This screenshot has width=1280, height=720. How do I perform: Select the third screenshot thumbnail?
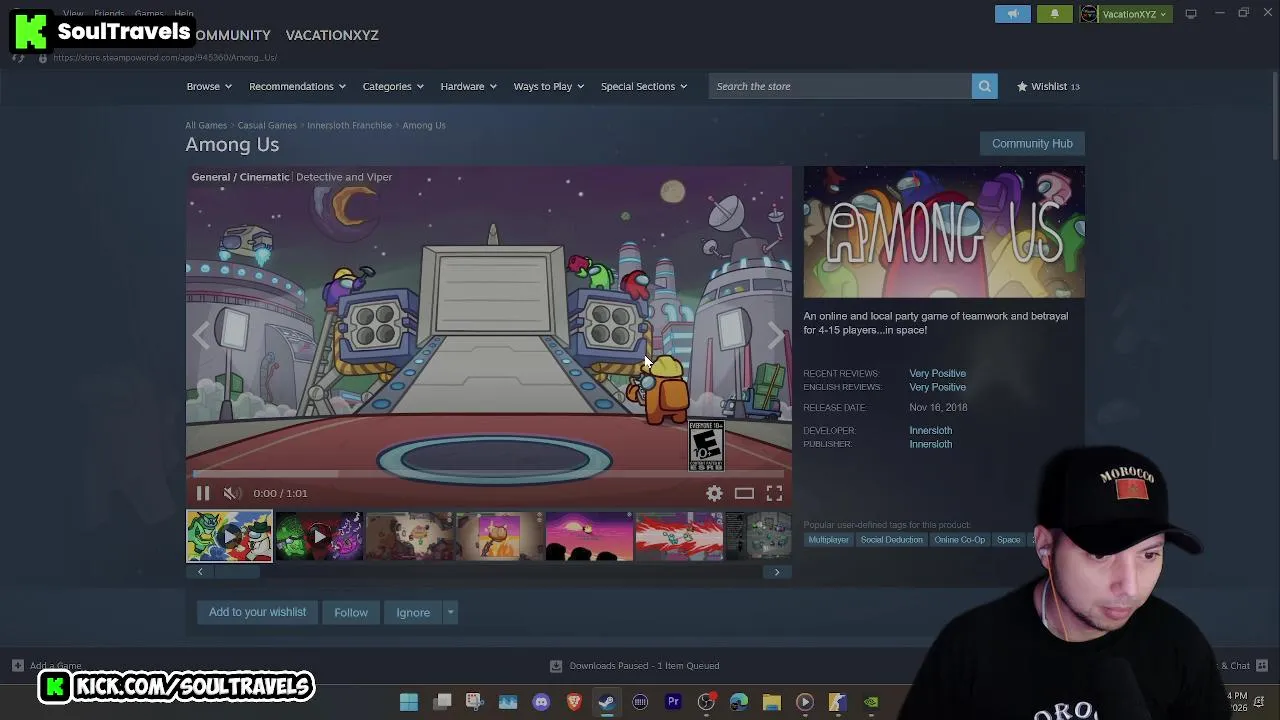point(409,536)
